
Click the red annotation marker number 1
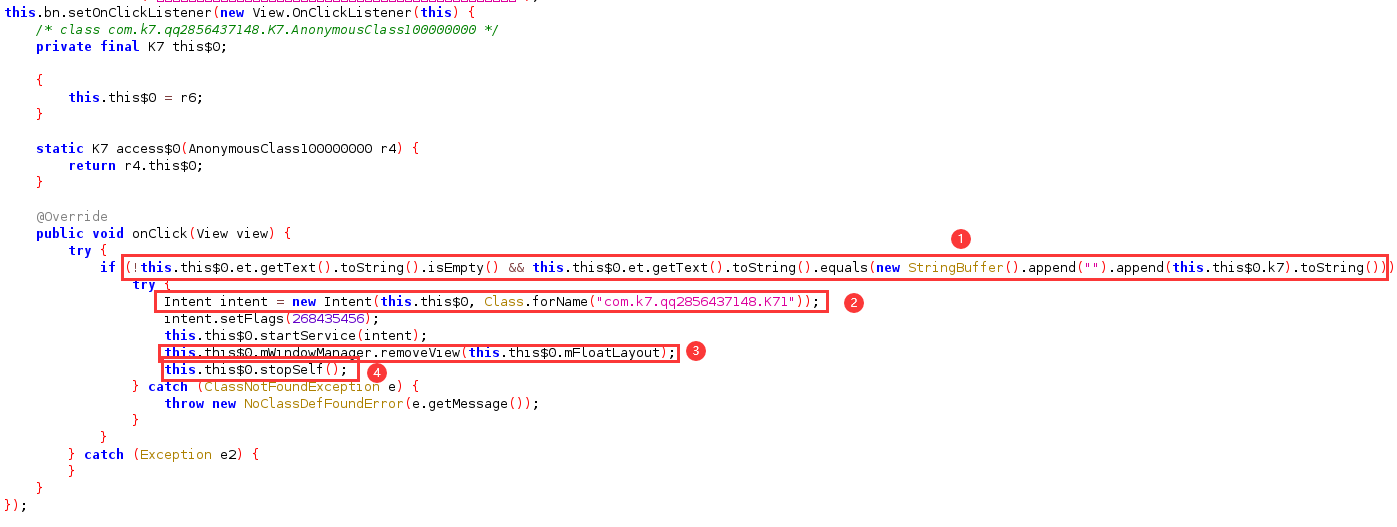[960, 239]
